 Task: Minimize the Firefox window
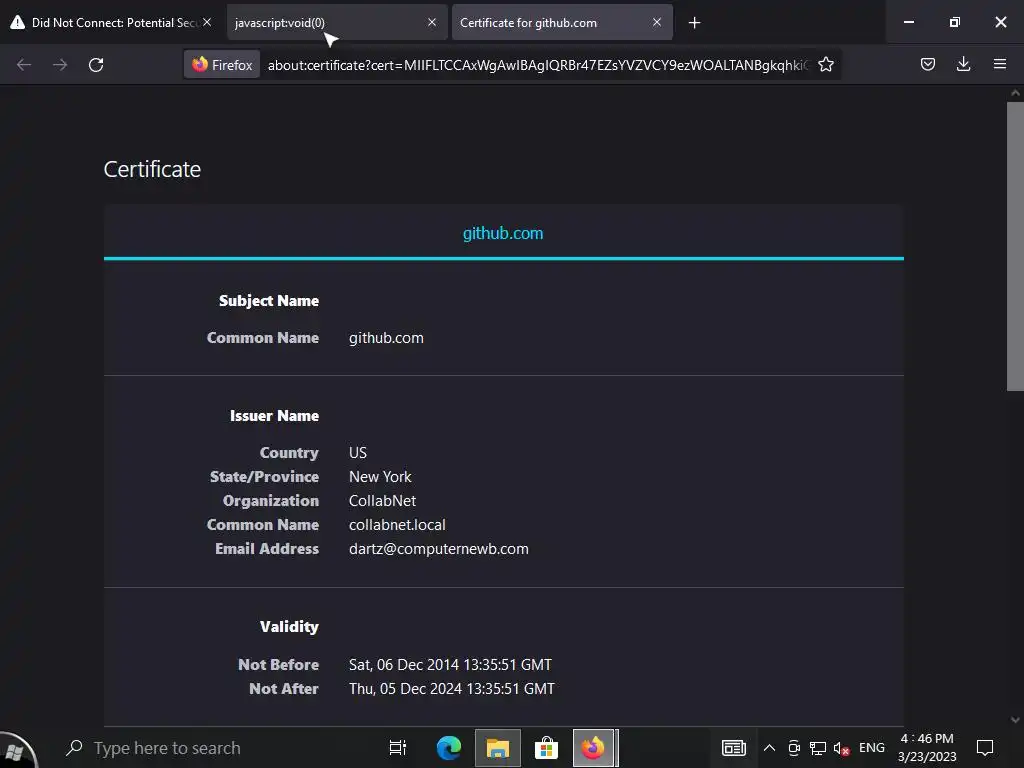(908, 22)
